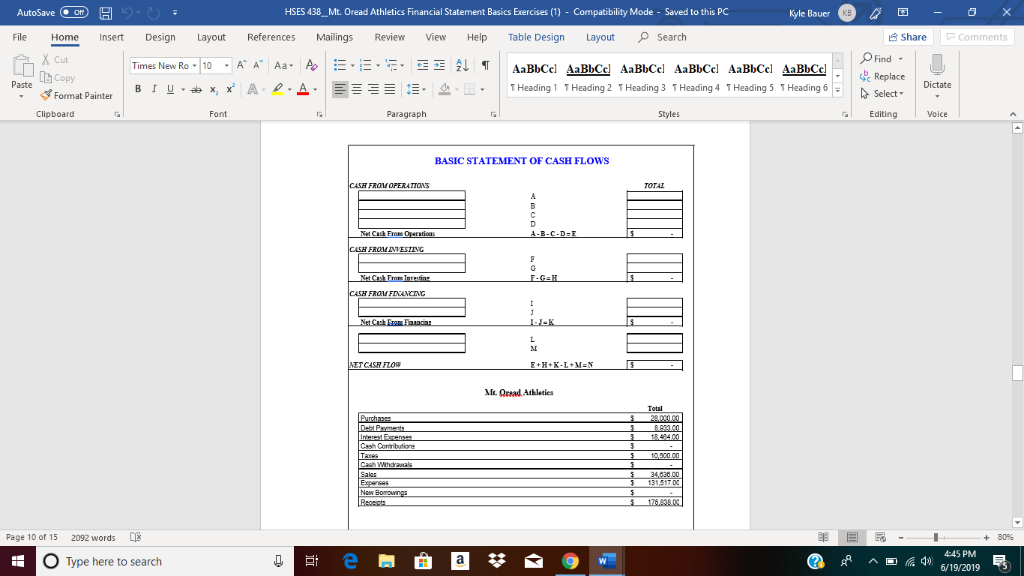This screenshot has width=1024, height=576.
Task: Expand the font color dropdown arrow
Action: point(315,89)
